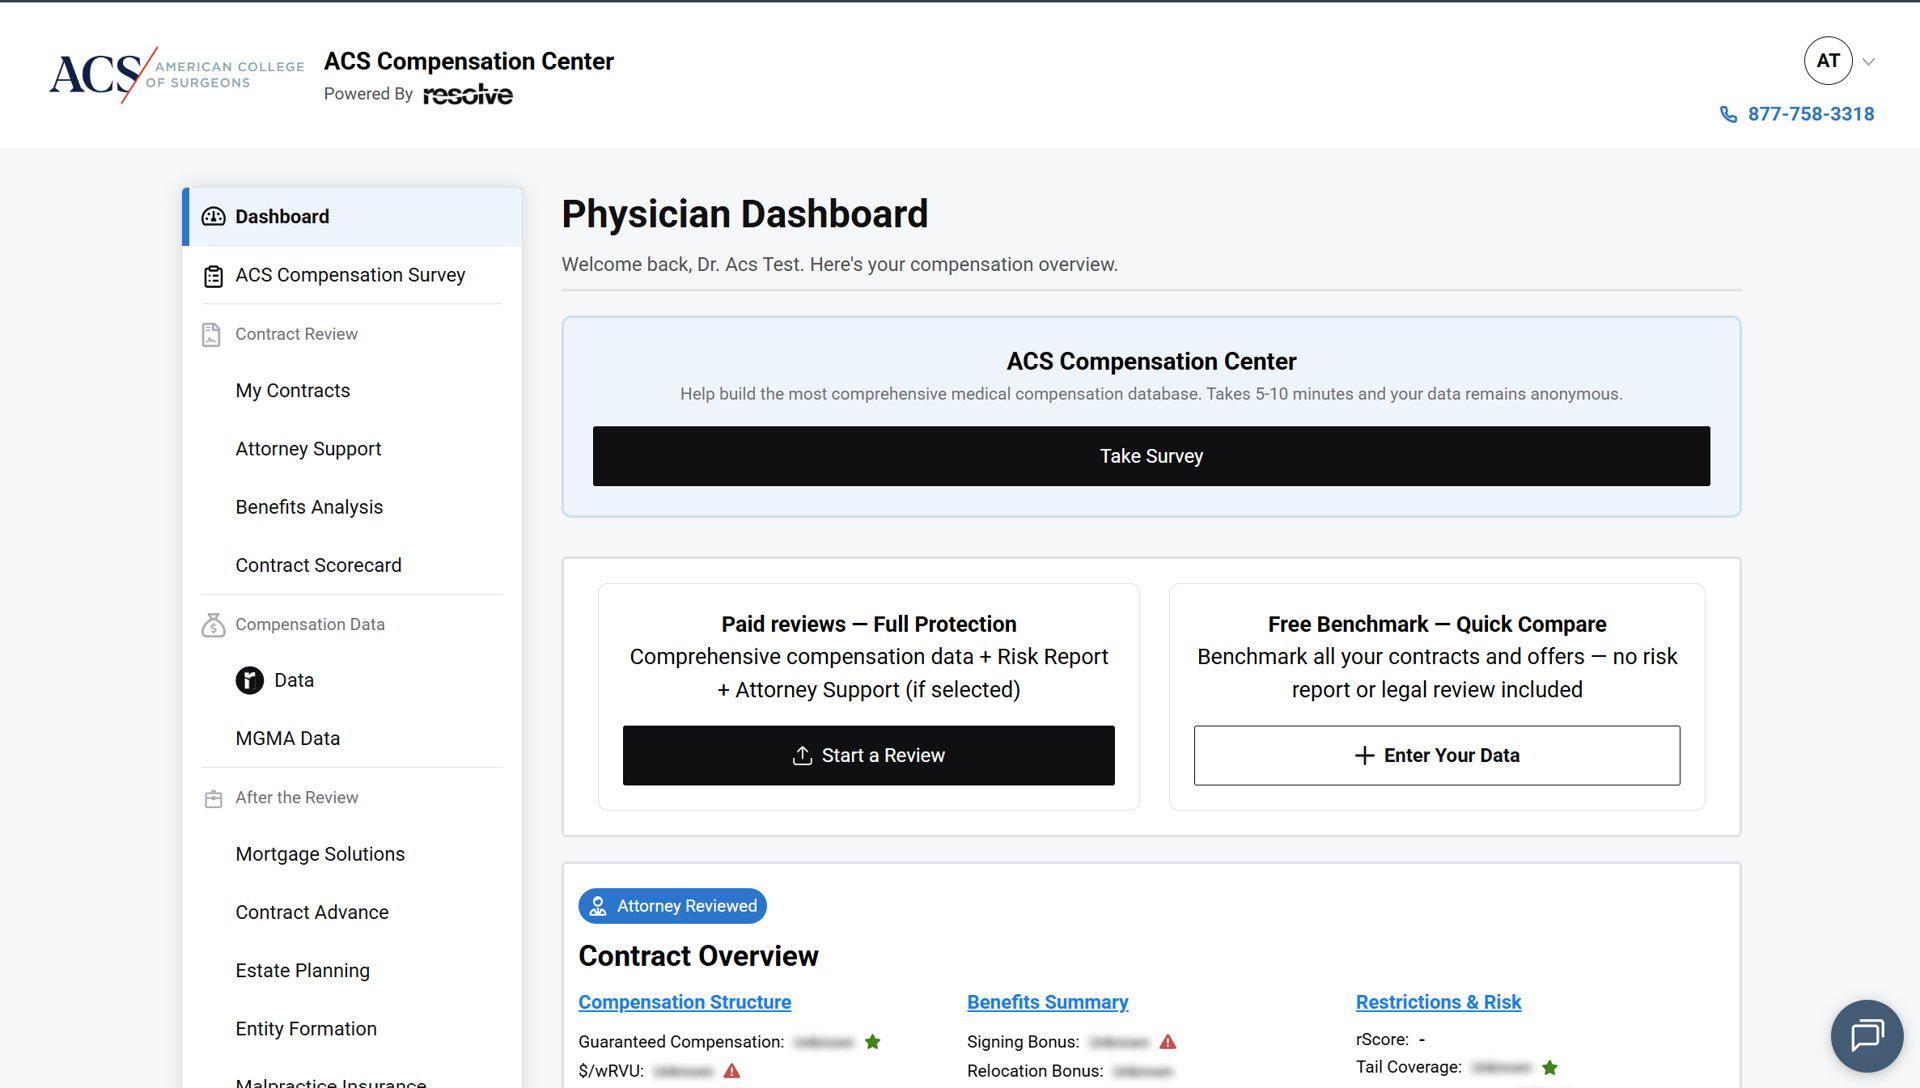Select the Dashboard sidebar item
Screen dimensions: 1920x1088
click(352, 217)
